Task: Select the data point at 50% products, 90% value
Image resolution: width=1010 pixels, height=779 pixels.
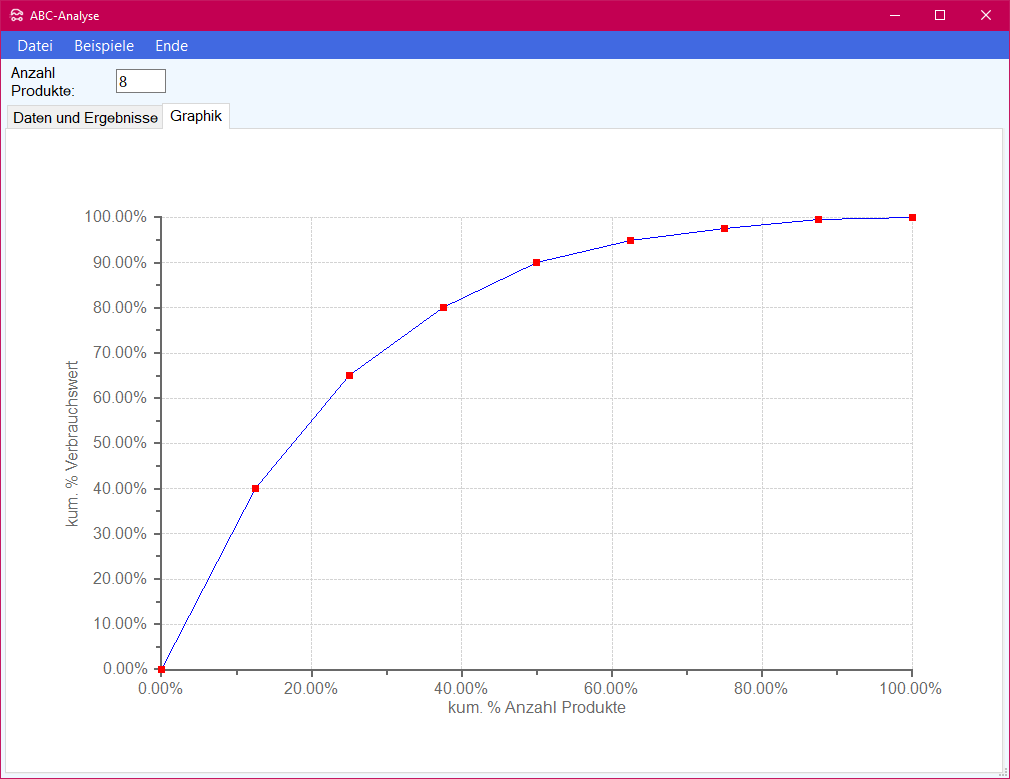Action: click(537, 262)
